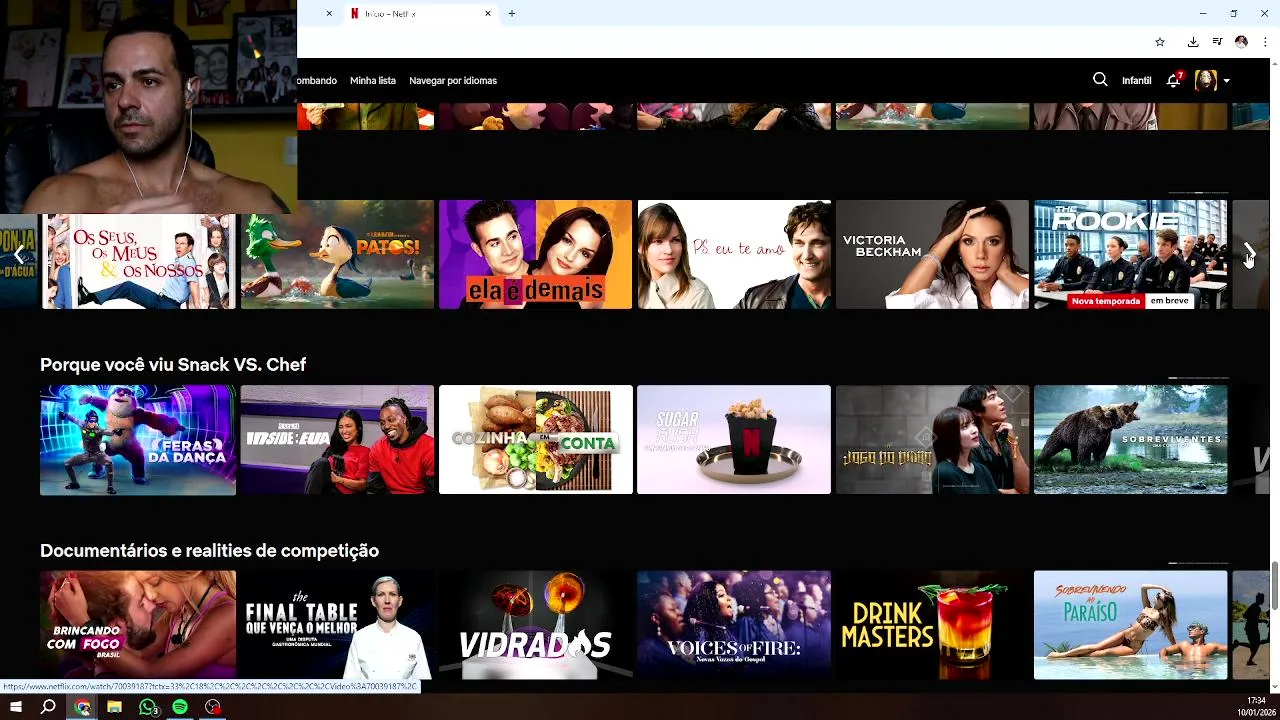Open Ela é Demais thumbnail
Viewport: 1280px width, 720px height.
click(535, 254)
